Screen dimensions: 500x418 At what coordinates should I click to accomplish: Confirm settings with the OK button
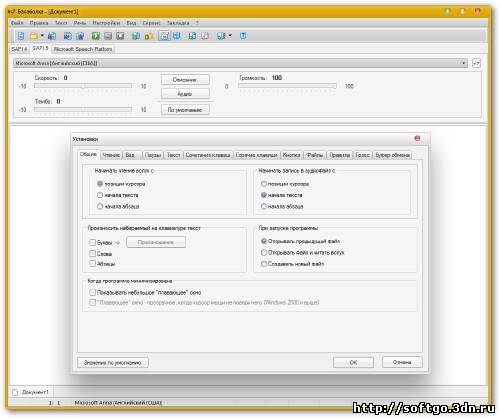353,362
